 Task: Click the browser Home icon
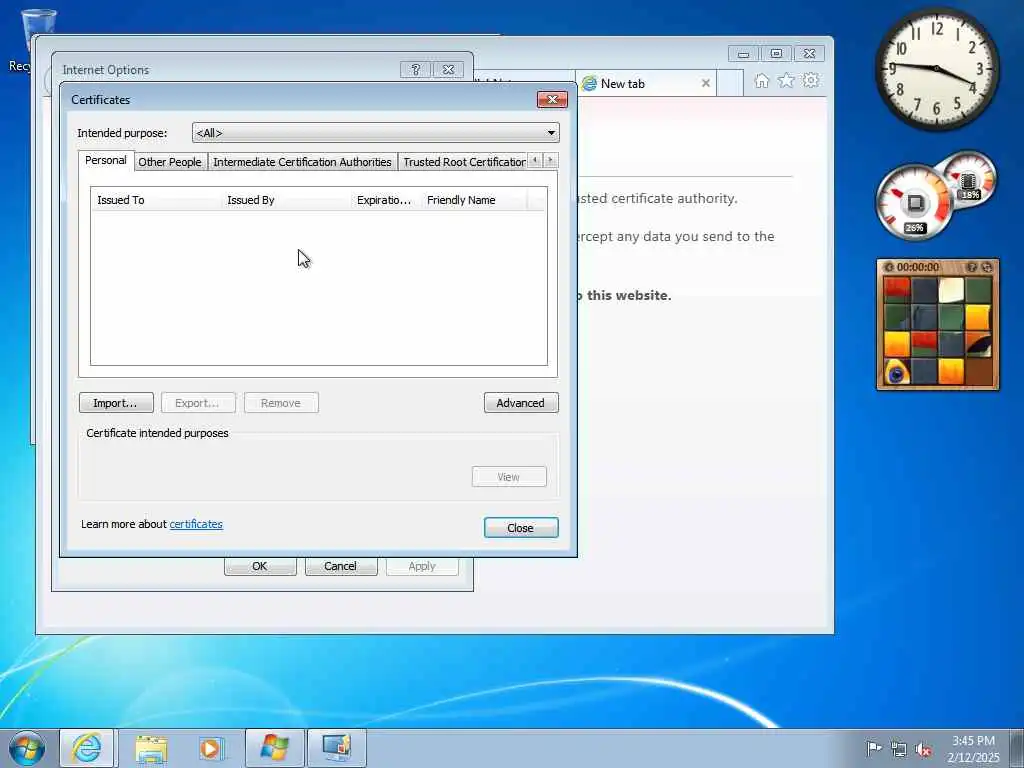point(761,81)
